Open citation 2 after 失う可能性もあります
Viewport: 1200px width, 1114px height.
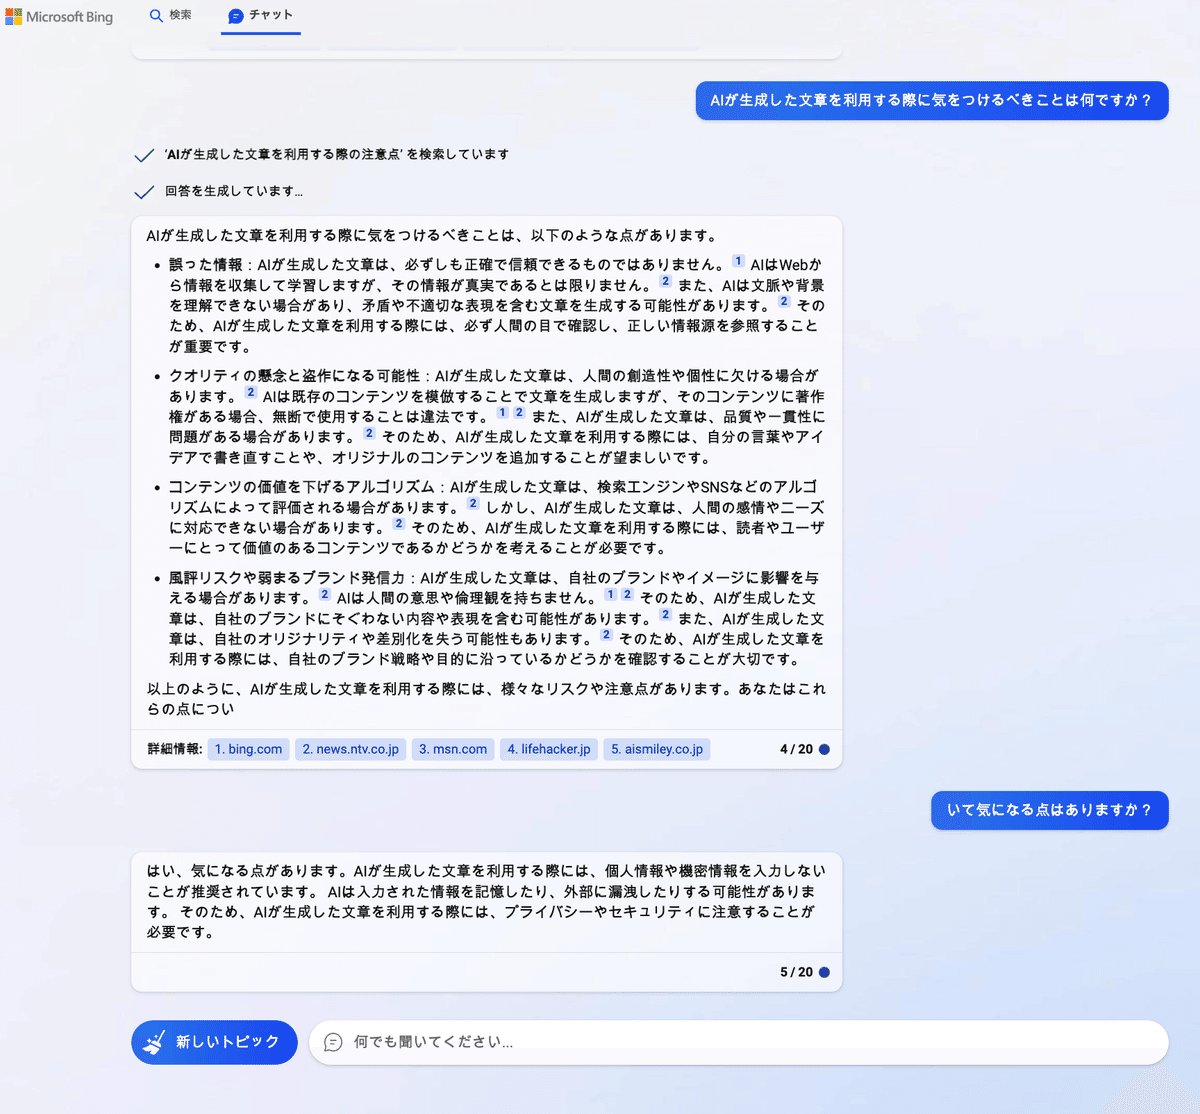[606, 635]
